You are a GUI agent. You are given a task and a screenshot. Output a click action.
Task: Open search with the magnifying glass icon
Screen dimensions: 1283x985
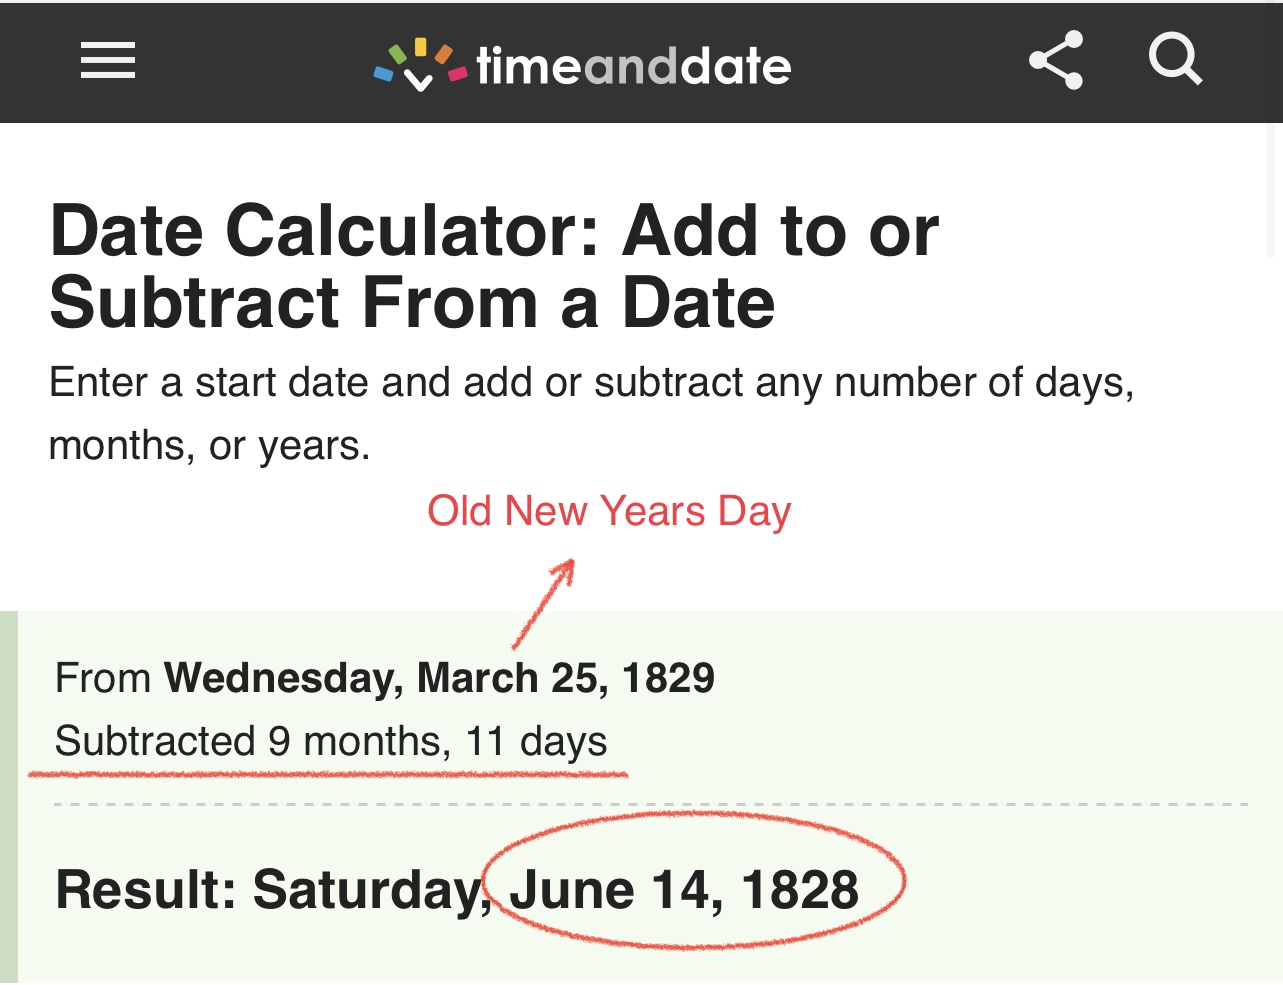pos(1174,59)
